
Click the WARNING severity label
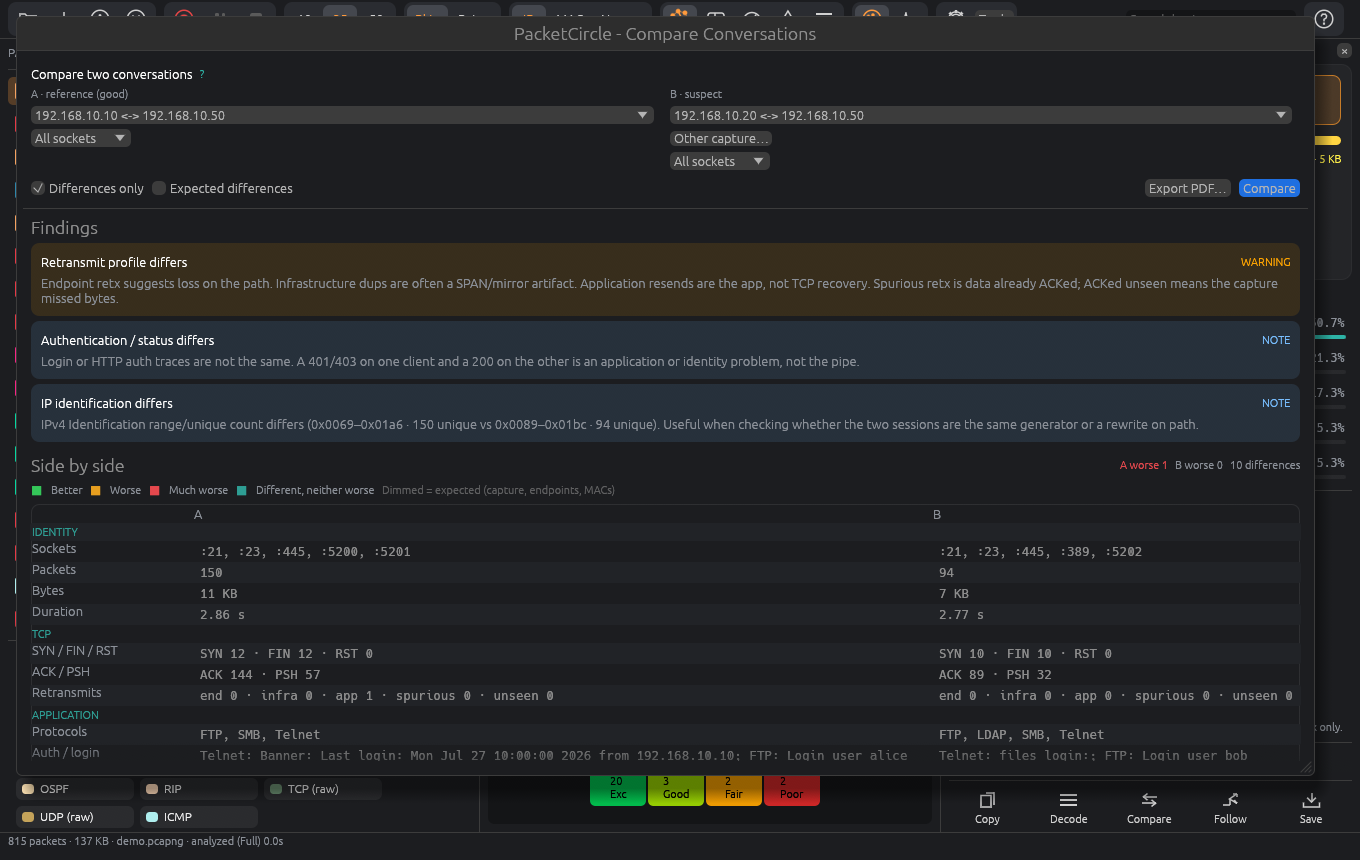pos(1265,262)
